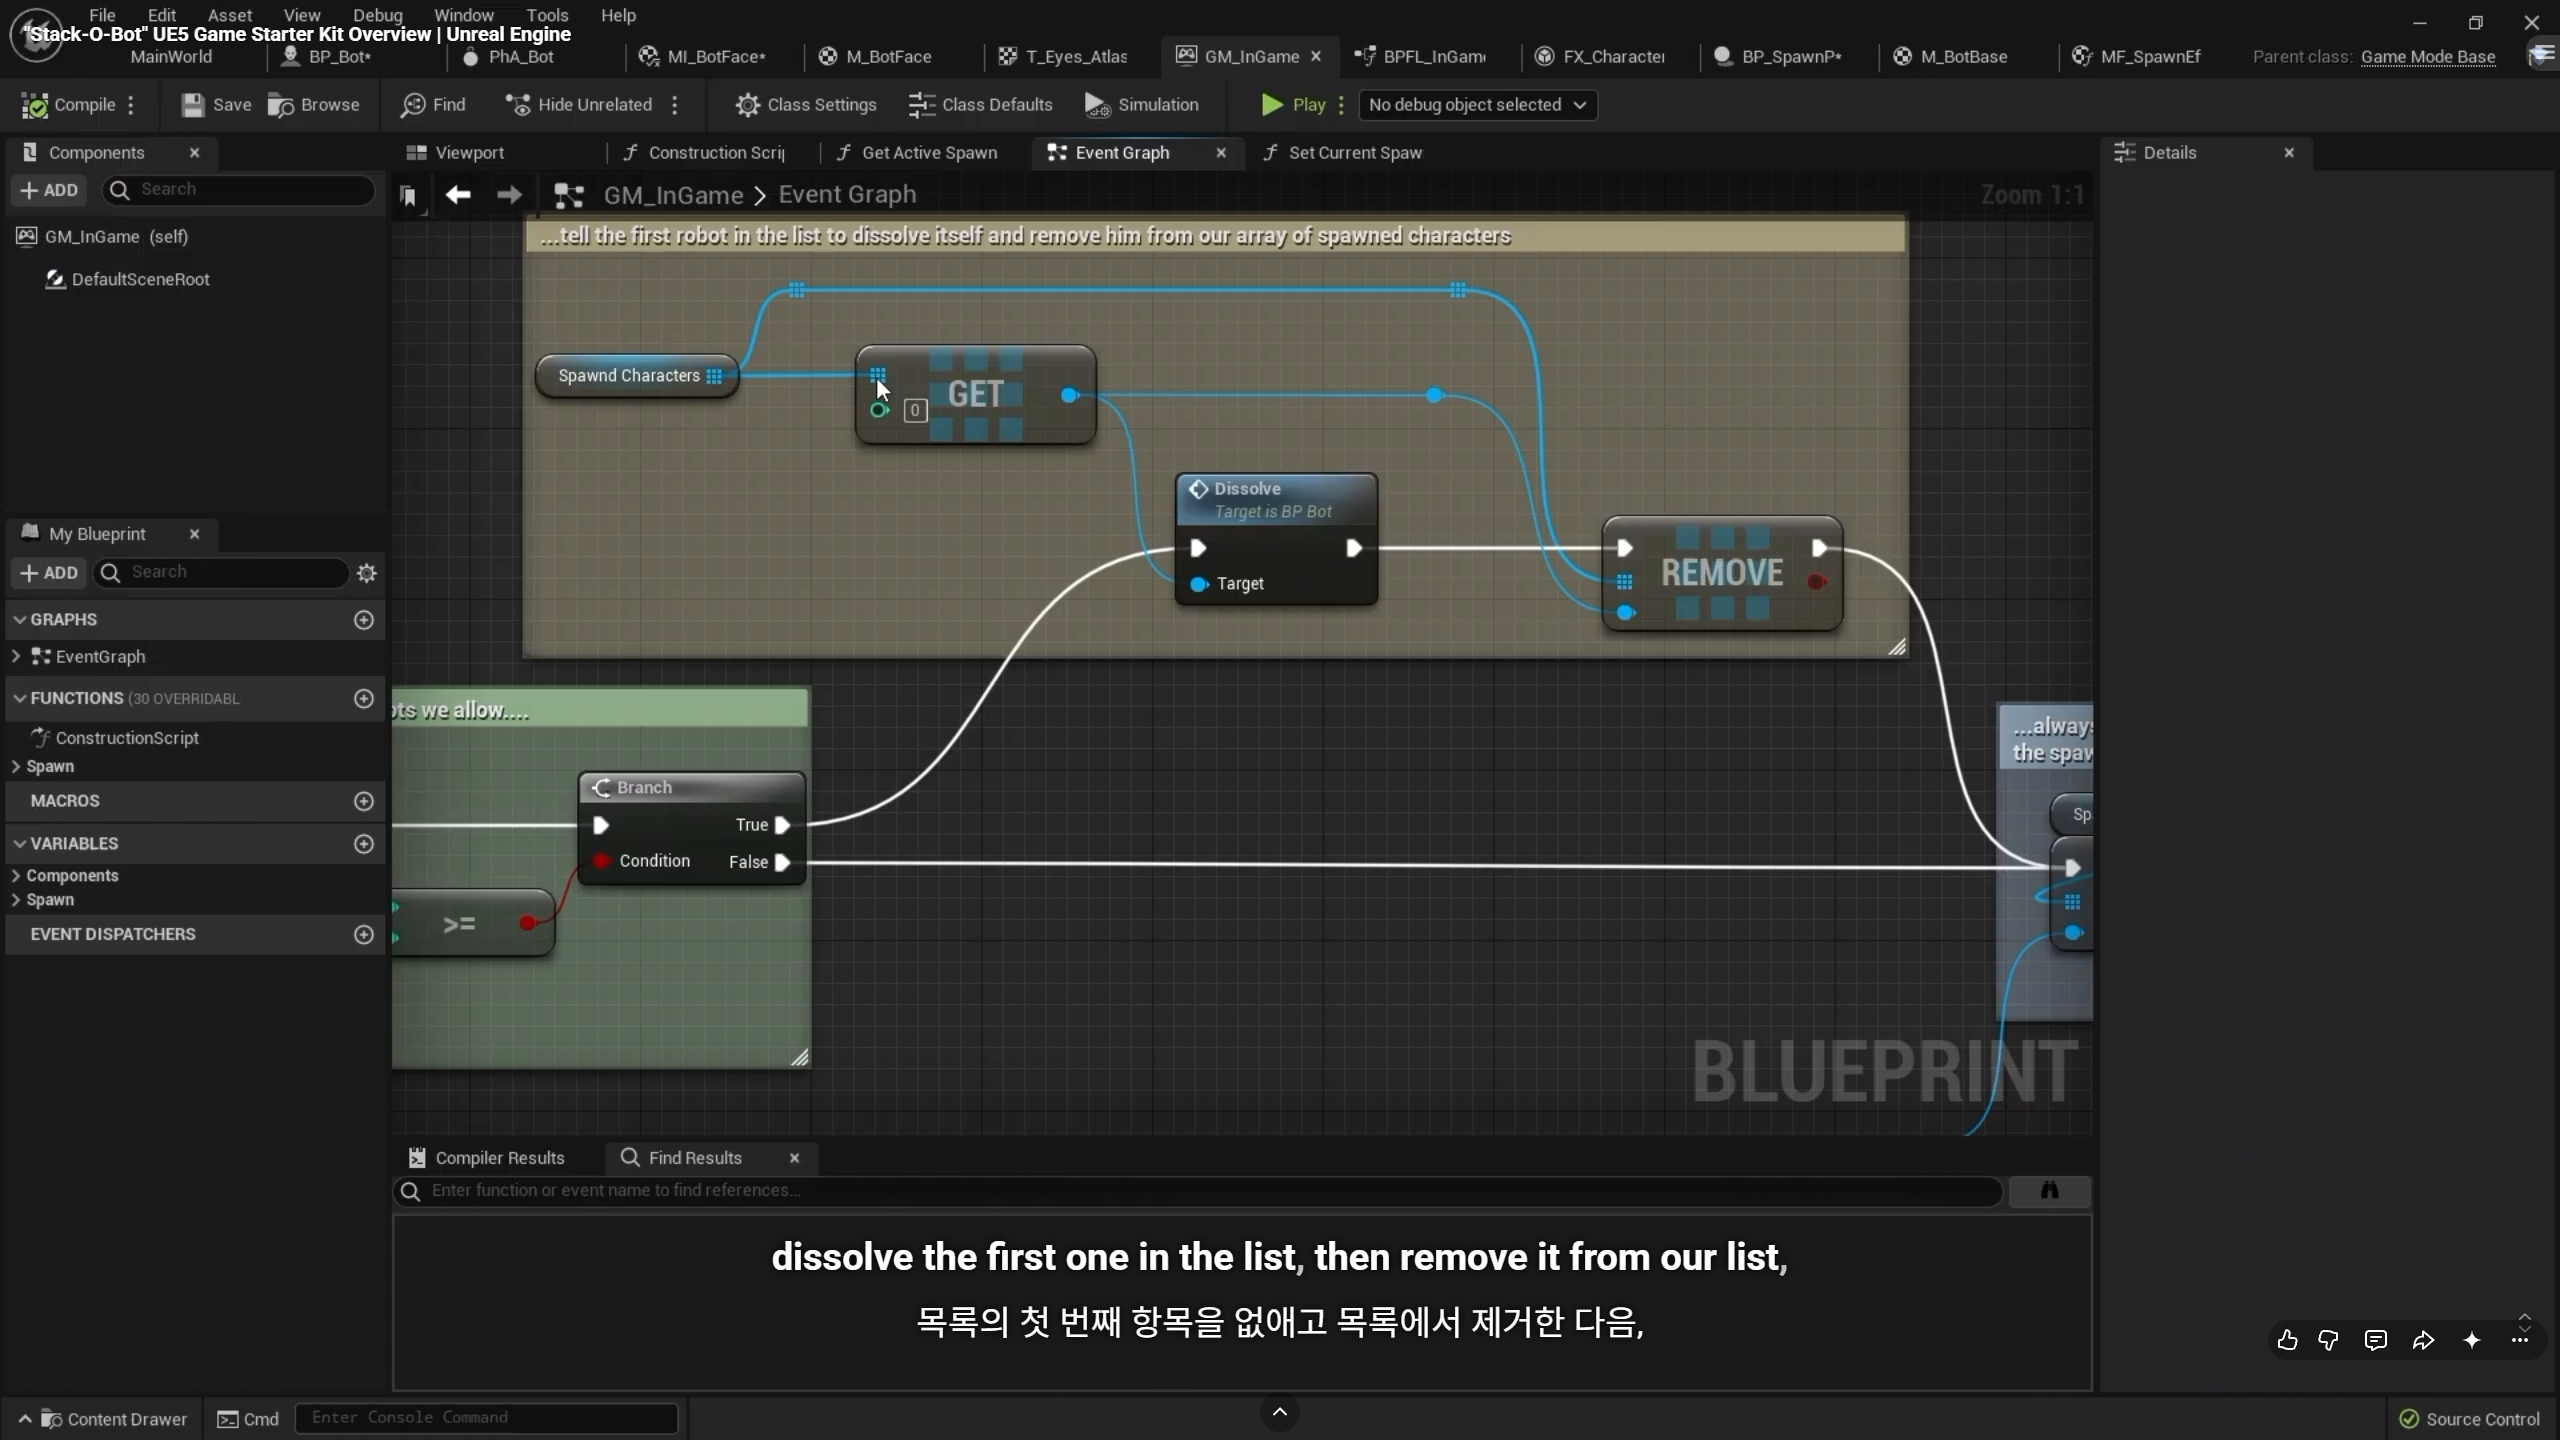Close the GM_InGame asset tab

(x=1316, y=57)
